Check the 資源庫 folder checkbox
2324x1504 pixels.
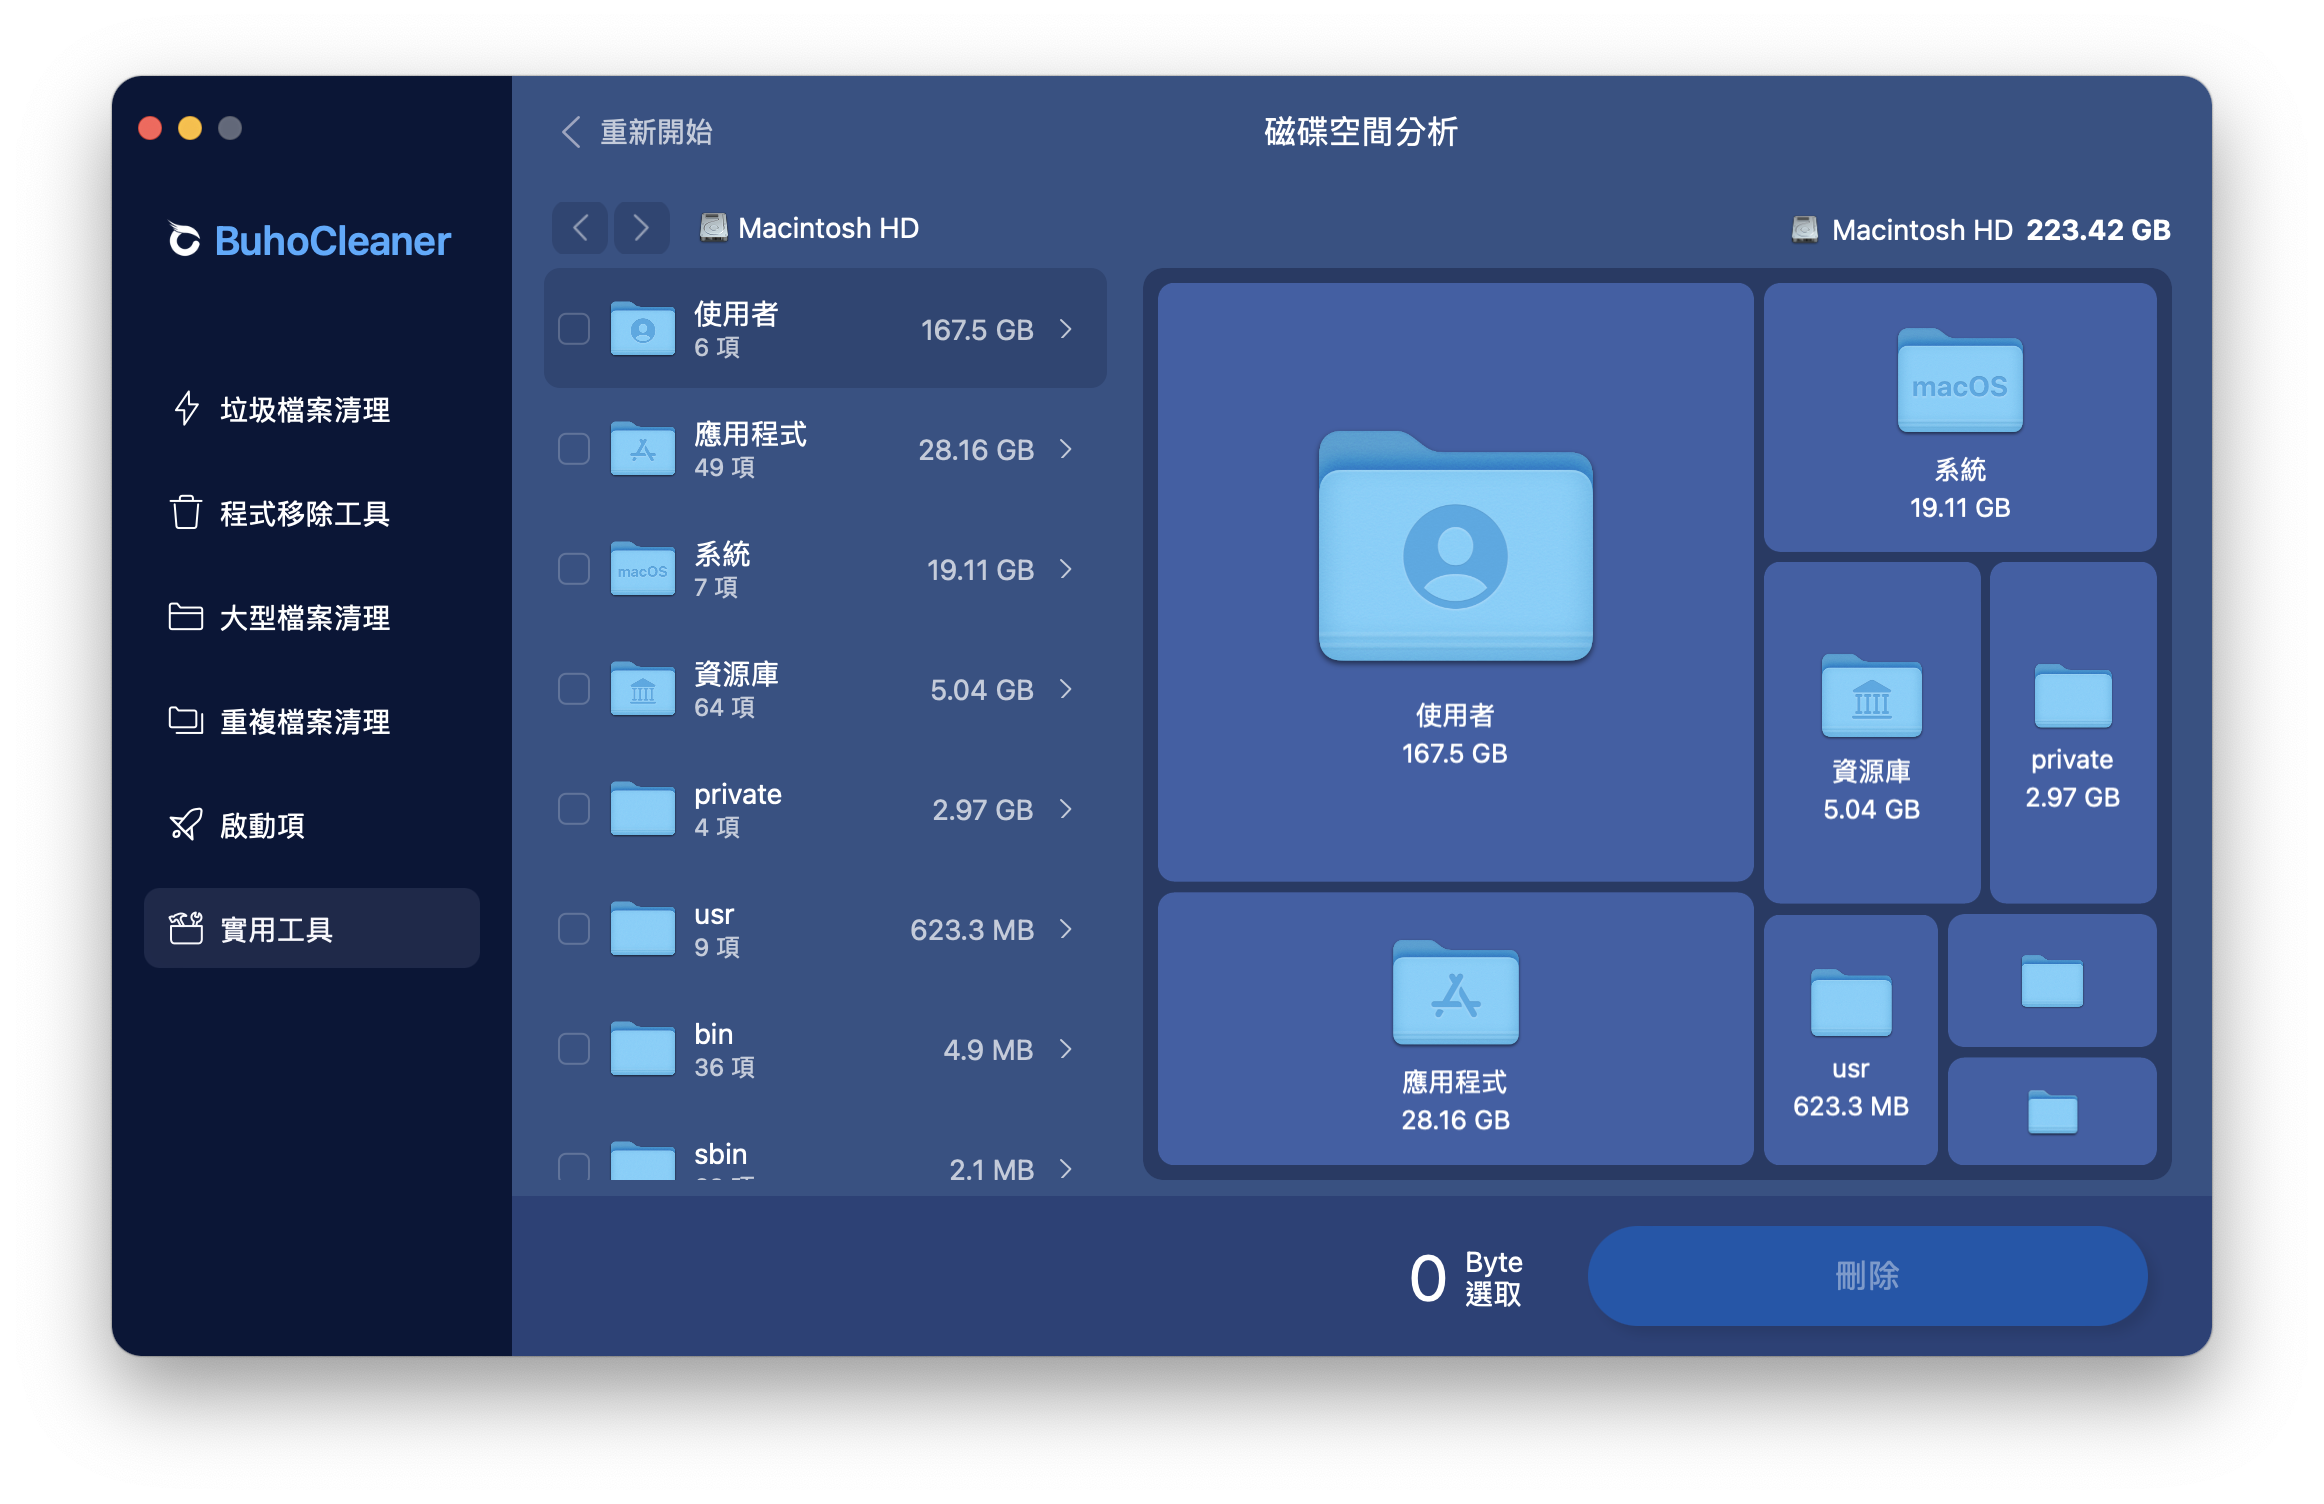[x=574, y=689]
